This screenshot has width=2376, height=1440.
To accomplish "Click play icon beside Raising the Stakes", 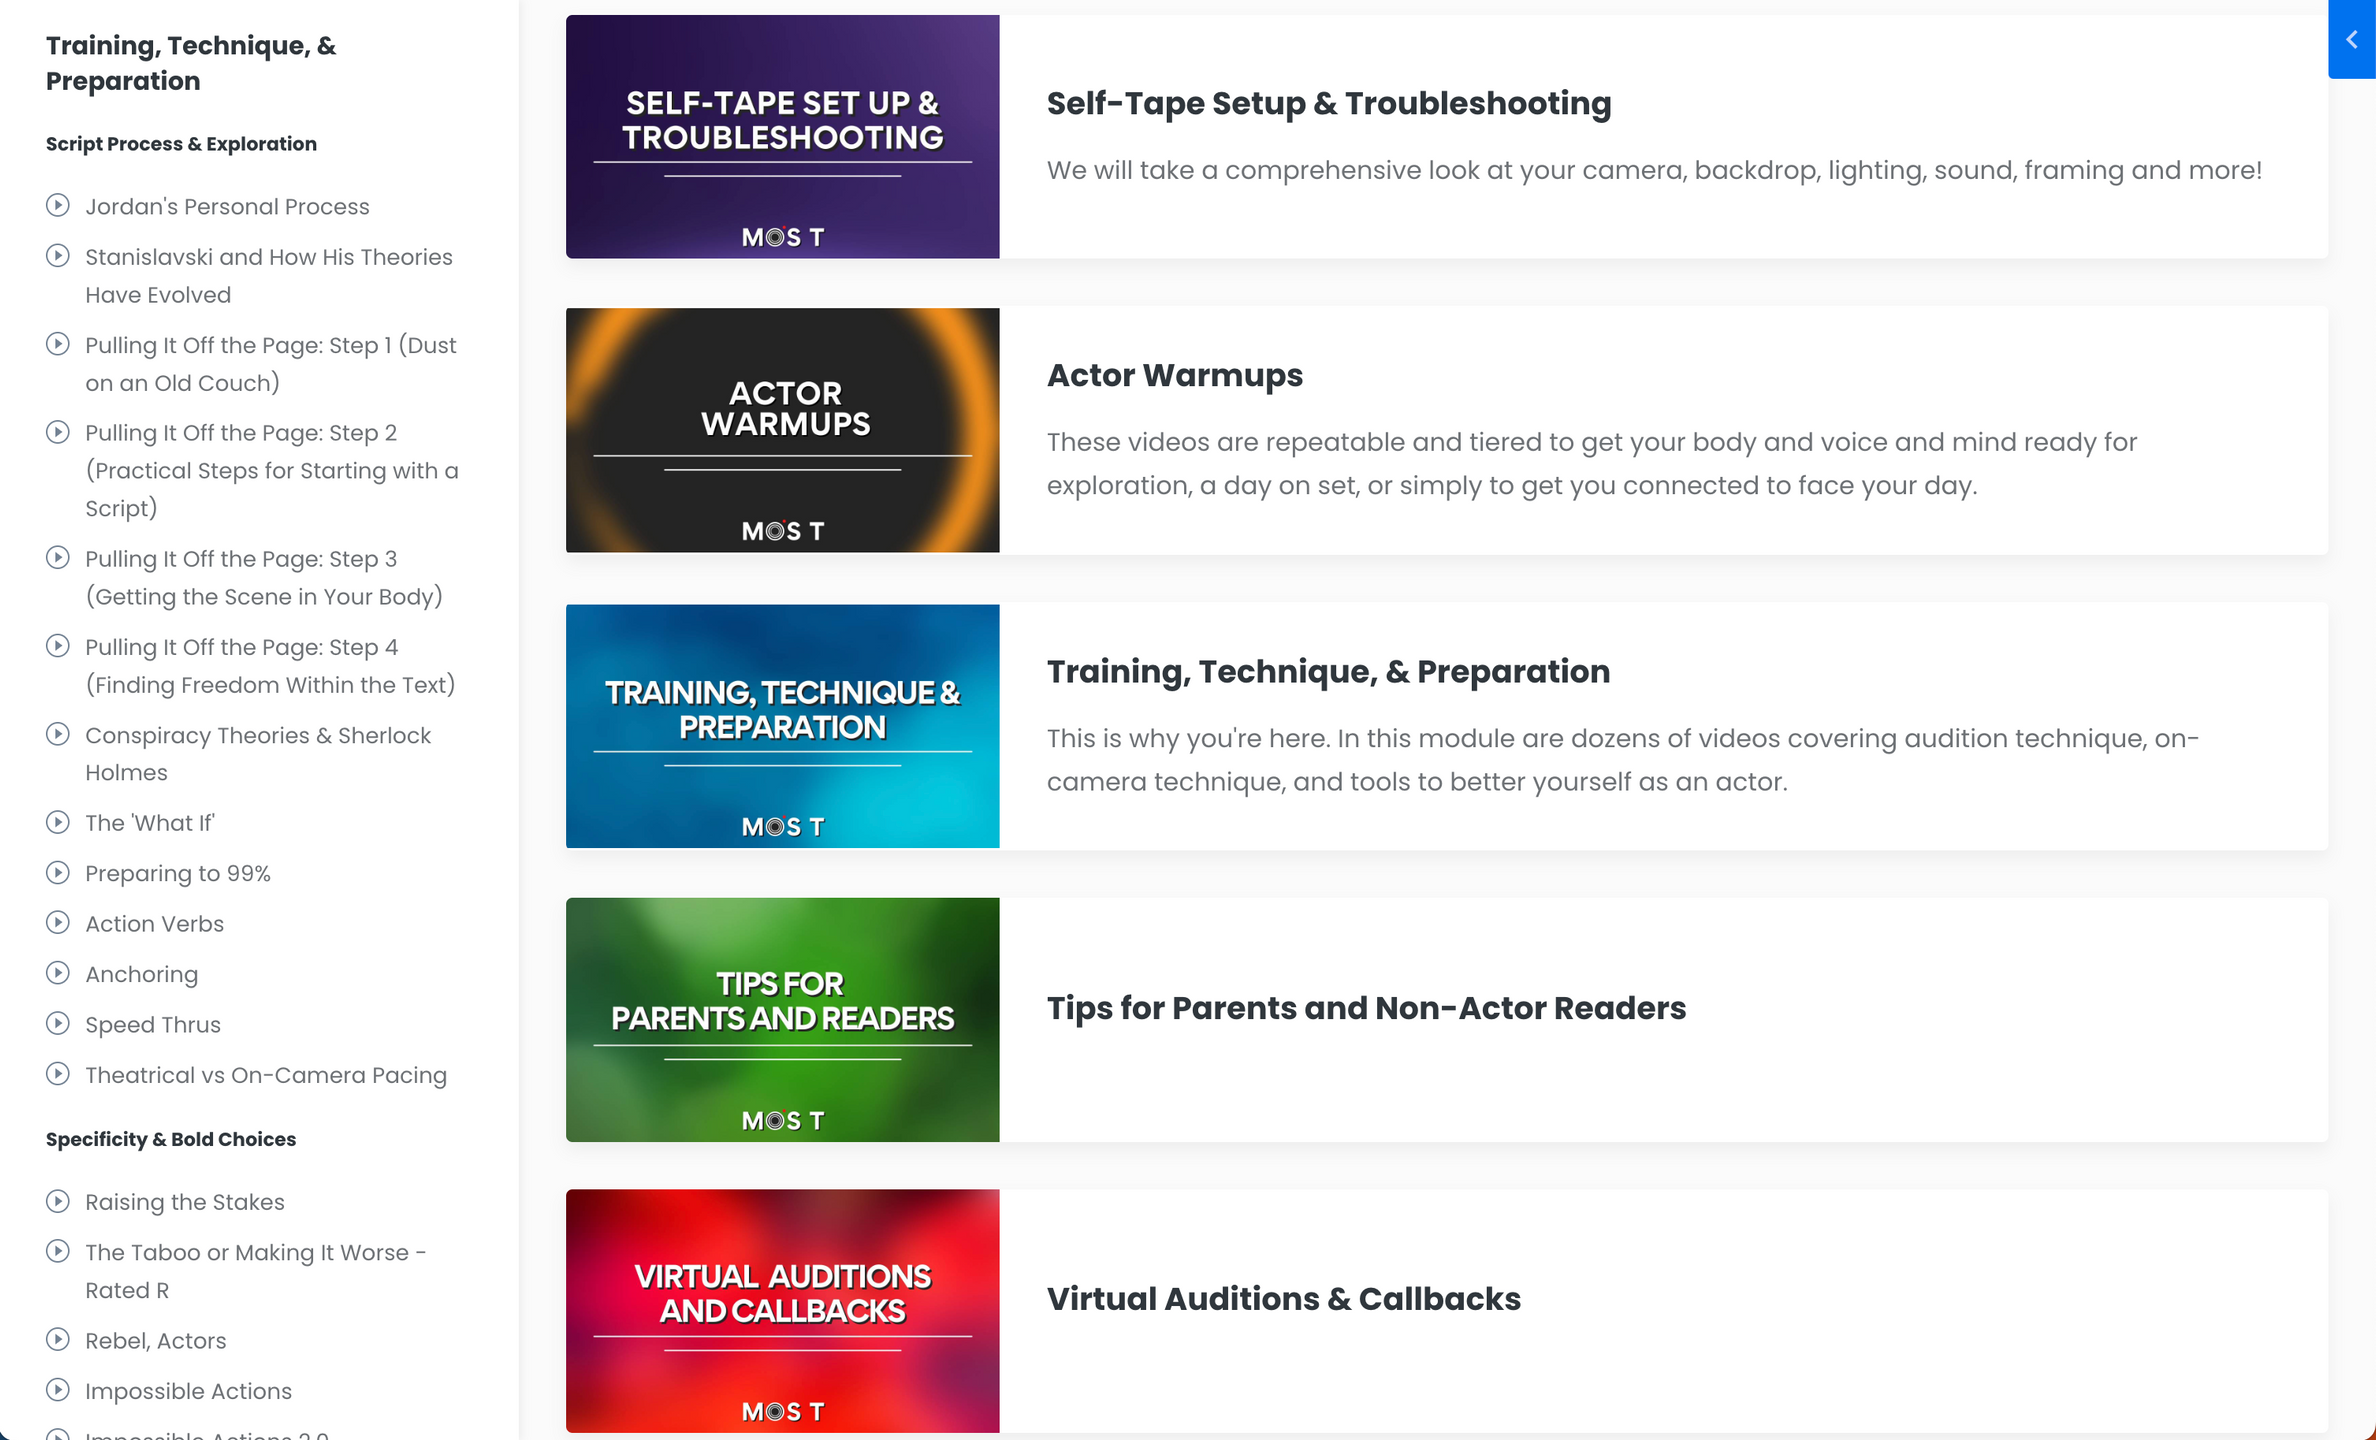I will click(x=58, y=1202).
